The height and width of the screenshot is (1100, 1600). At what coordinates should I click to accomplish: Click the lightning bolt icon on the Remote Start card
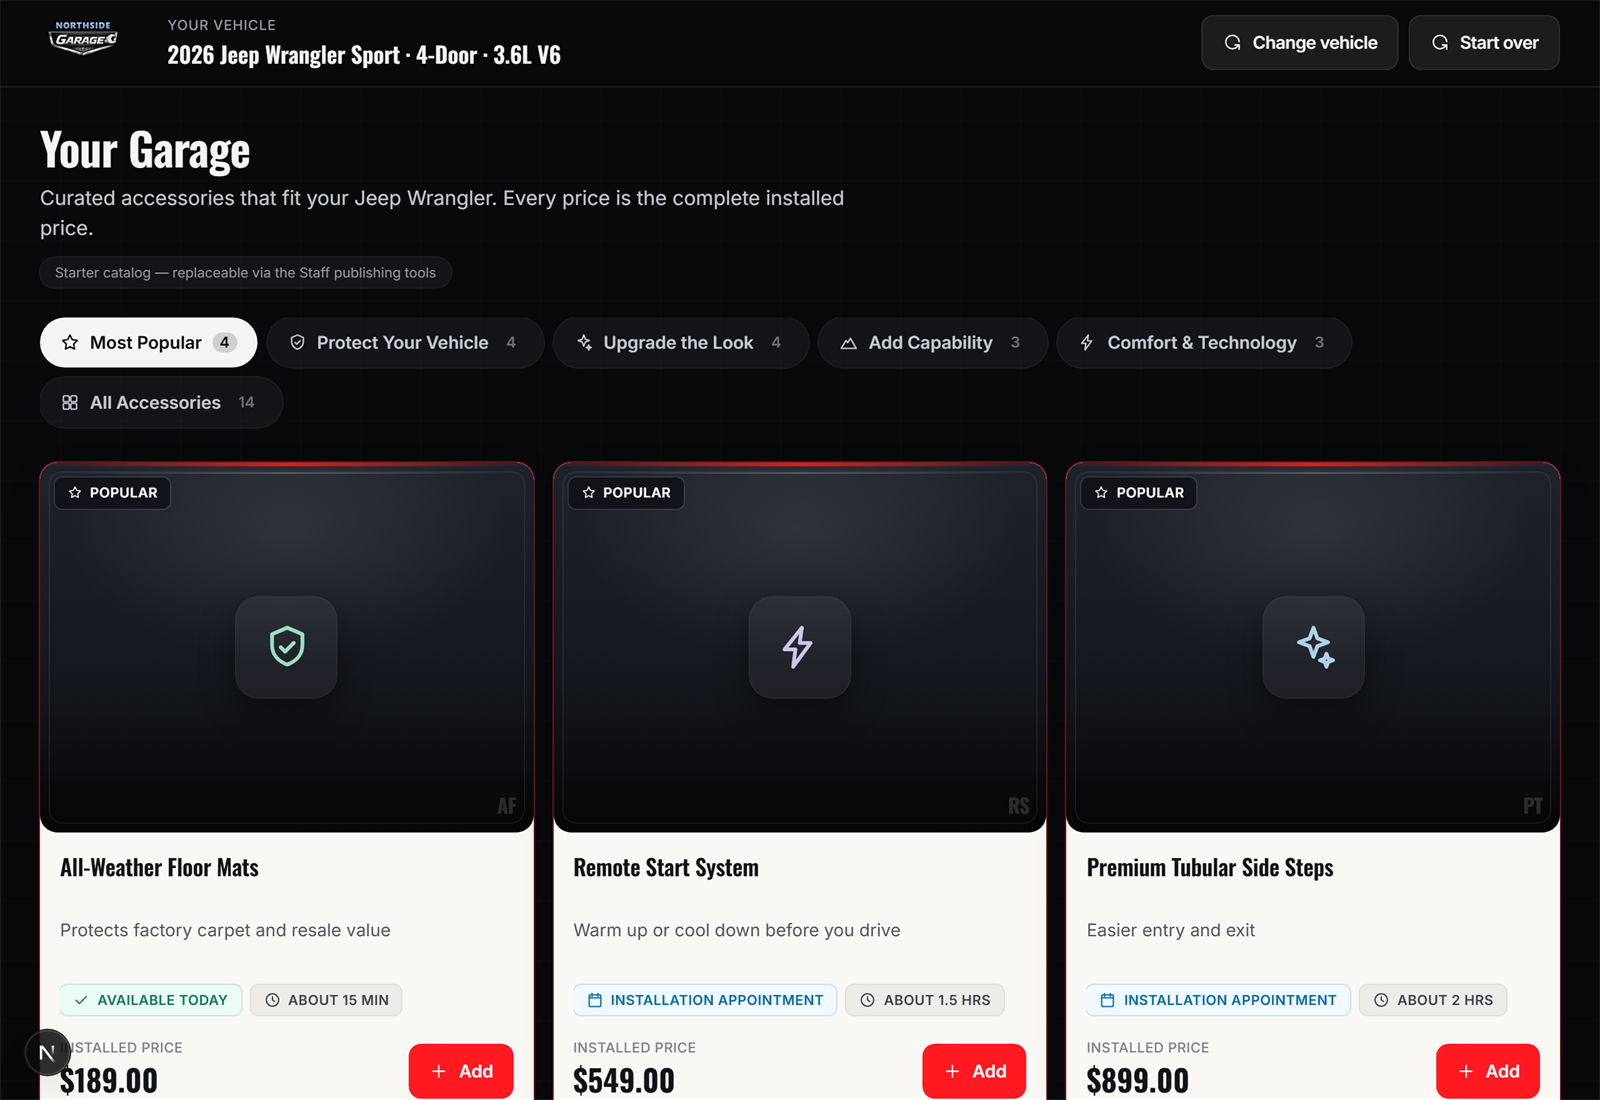click(799, 647)
